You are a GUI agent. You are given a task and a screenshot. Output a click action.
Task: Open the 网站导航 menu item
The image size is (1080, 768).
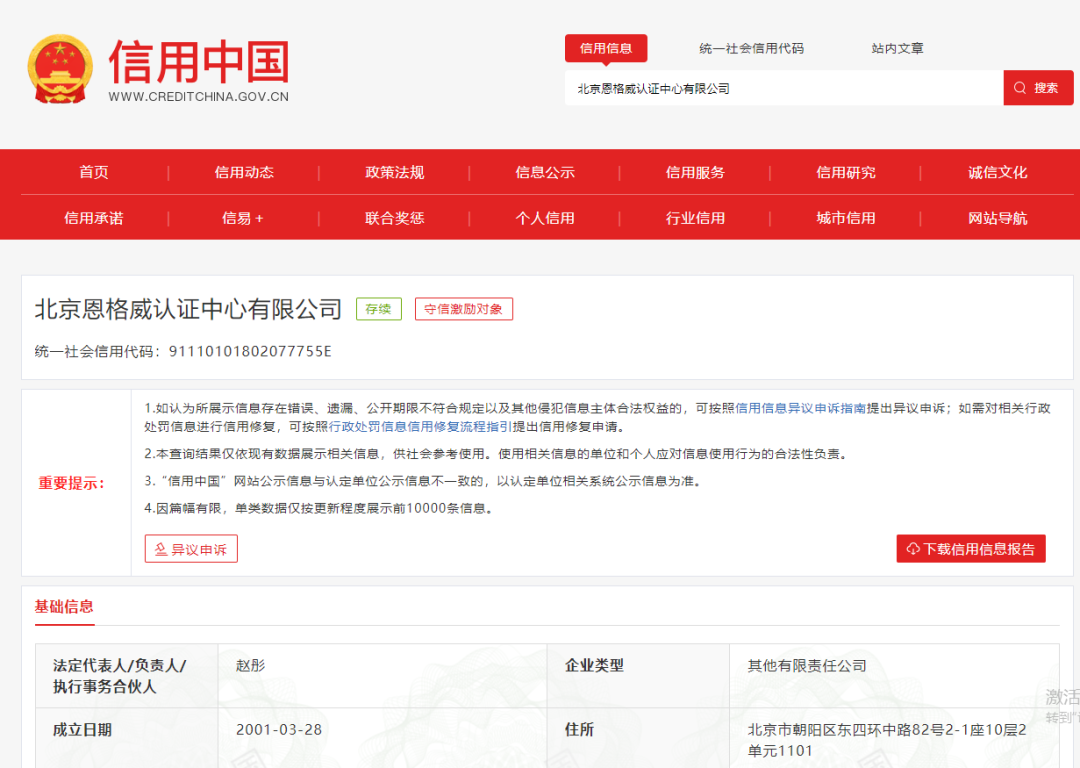997,217
